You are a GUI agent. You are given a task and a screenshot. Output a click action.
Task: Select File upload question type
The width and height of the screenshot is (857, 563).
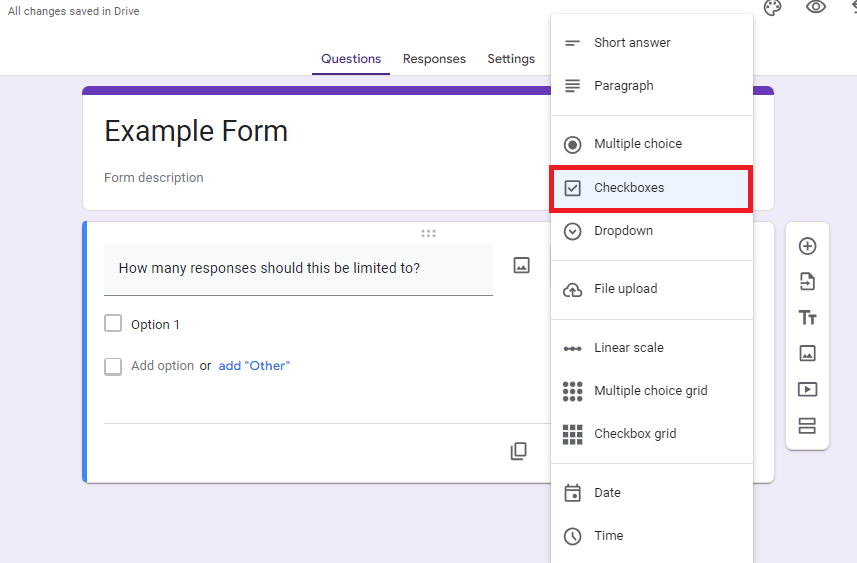pos(651,289)
